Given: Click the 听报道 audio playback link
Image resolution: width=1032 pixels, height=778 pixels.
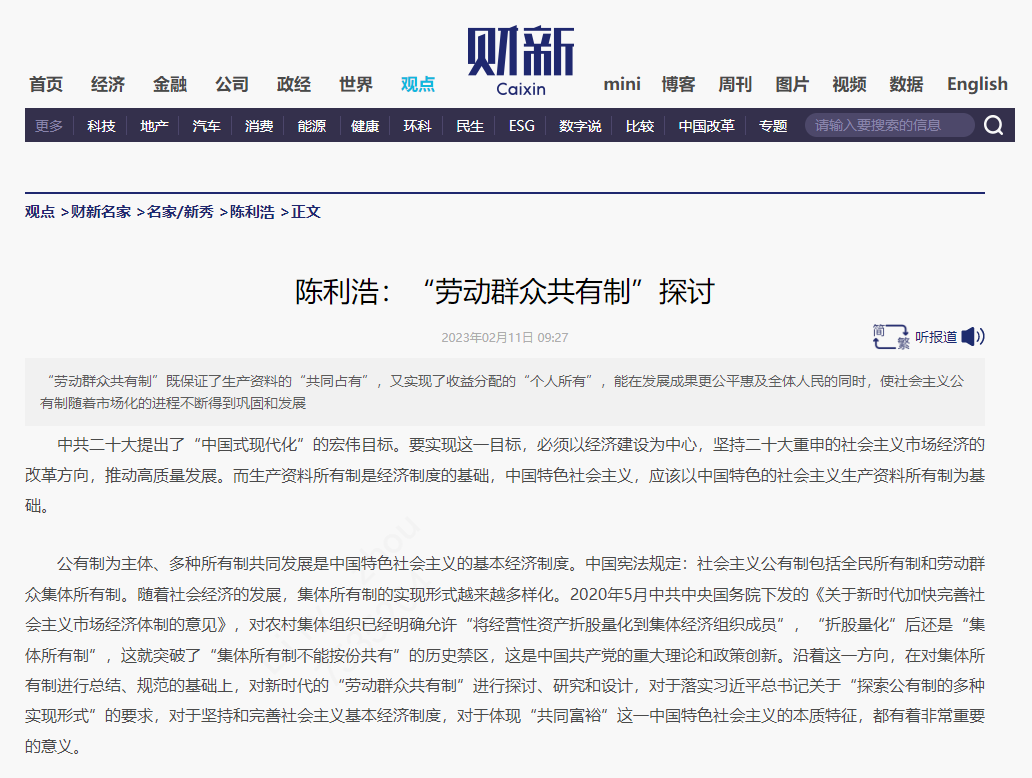Looking at the screenshot, I should point(935,338).
